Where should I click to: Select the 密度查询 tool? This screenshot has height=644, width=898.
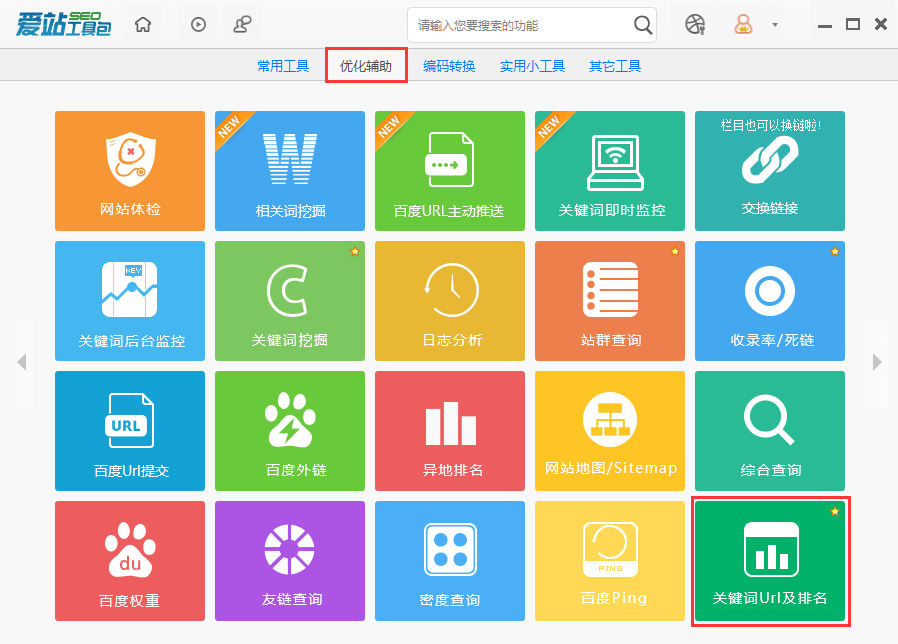tap(449, 560)
